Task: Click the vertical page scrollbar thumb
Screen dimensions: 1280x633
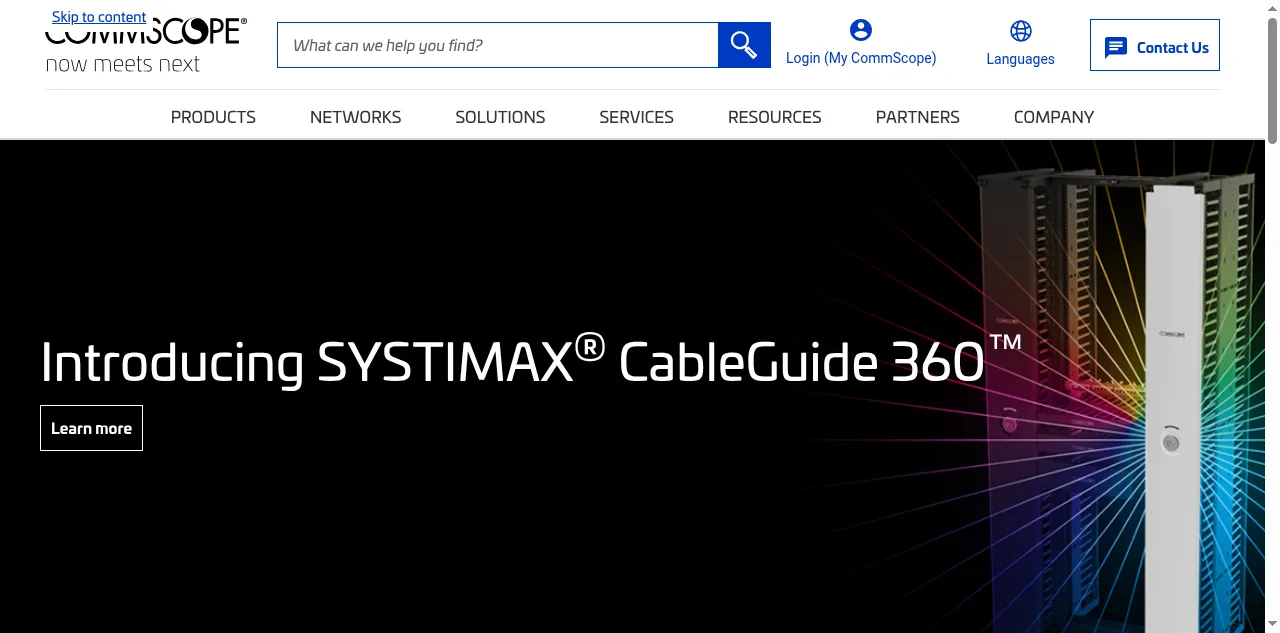Action: pyautogui.click(x=1272, y=80)
